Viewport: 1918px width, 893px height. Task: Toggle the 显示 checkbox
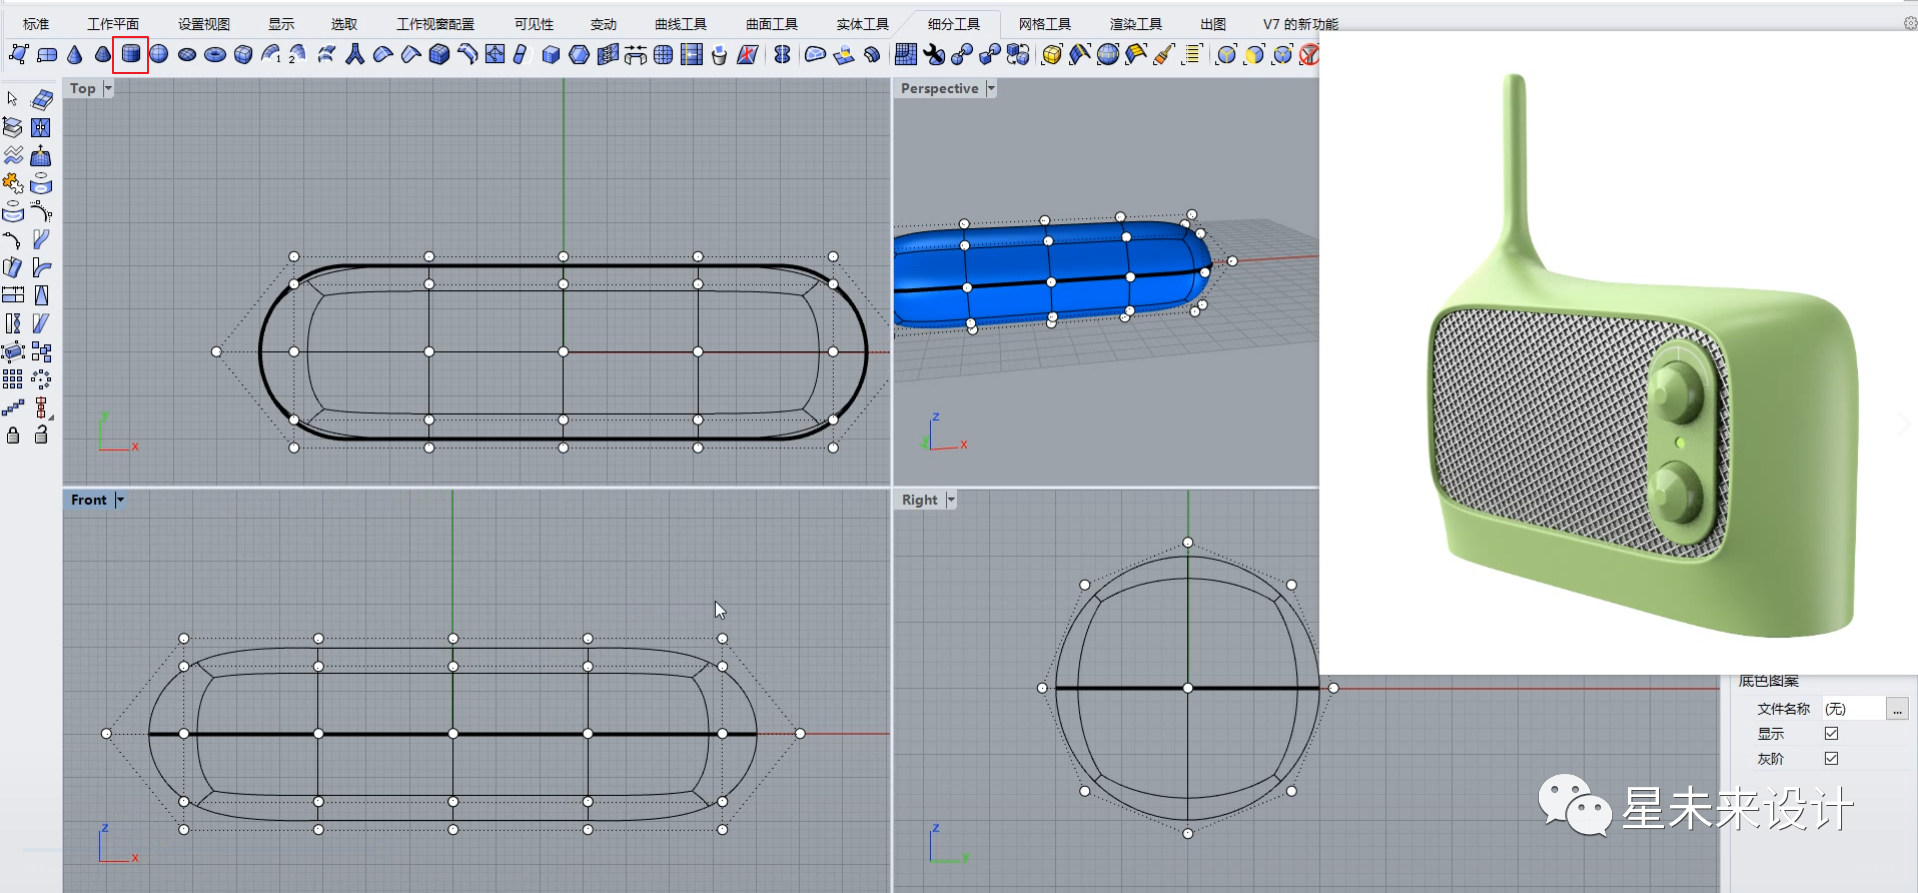tap(1831, 733)
